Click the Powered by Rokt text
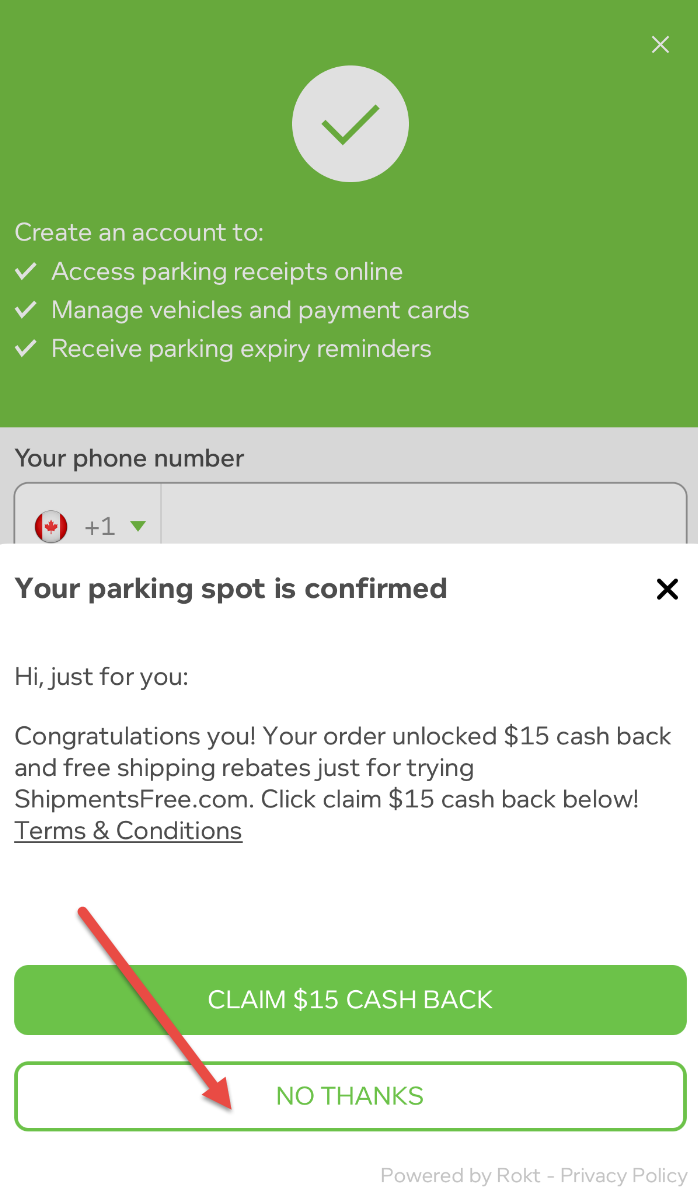Screen dimensions: 698x1203 [x=461, y=1176]
